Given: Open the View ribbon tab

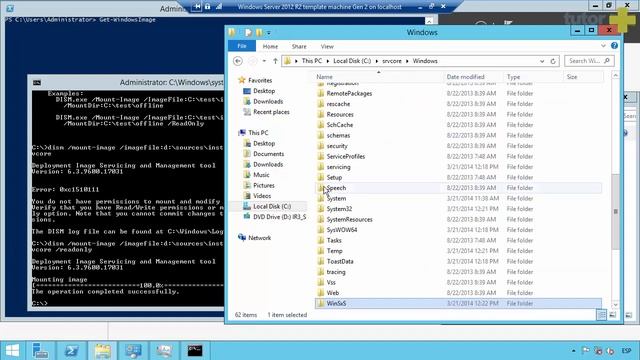Looking at the screenshot, I should point(327,47).
